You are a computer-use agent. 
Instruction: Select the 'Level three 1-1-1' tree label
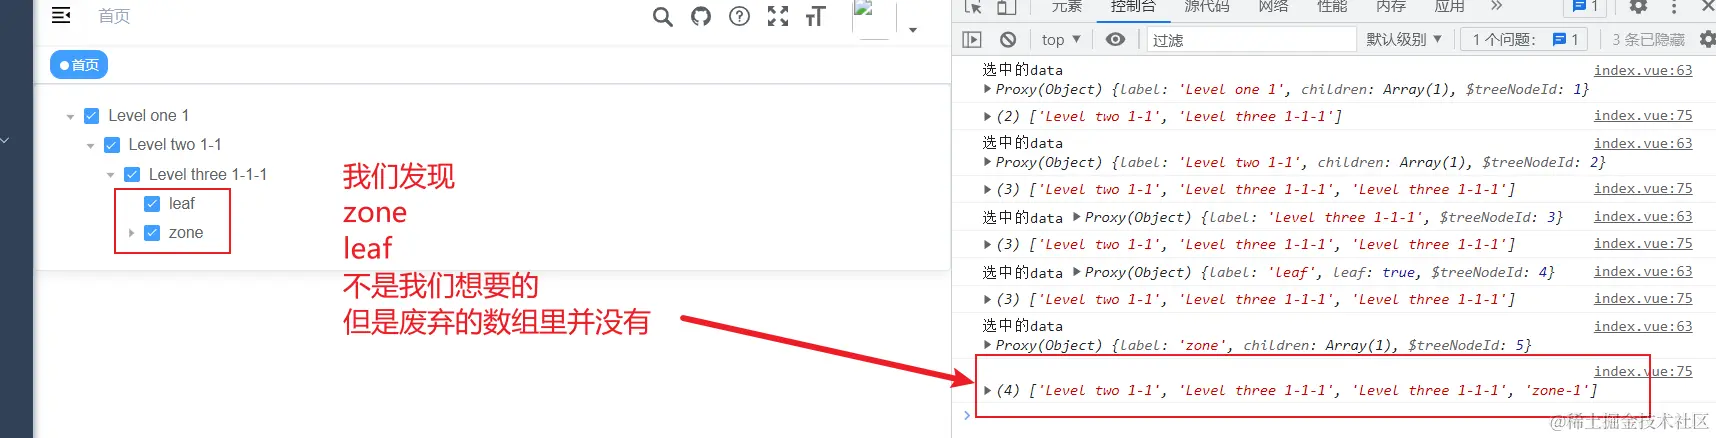pyautogui.click(x=208, y=174)
